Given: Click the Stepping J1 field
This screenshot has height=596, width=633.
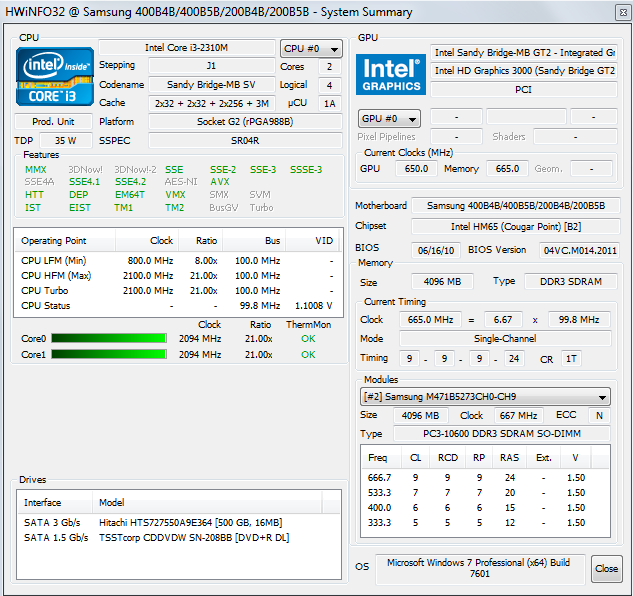Looking at the screenshot, I should pos(212,65).
